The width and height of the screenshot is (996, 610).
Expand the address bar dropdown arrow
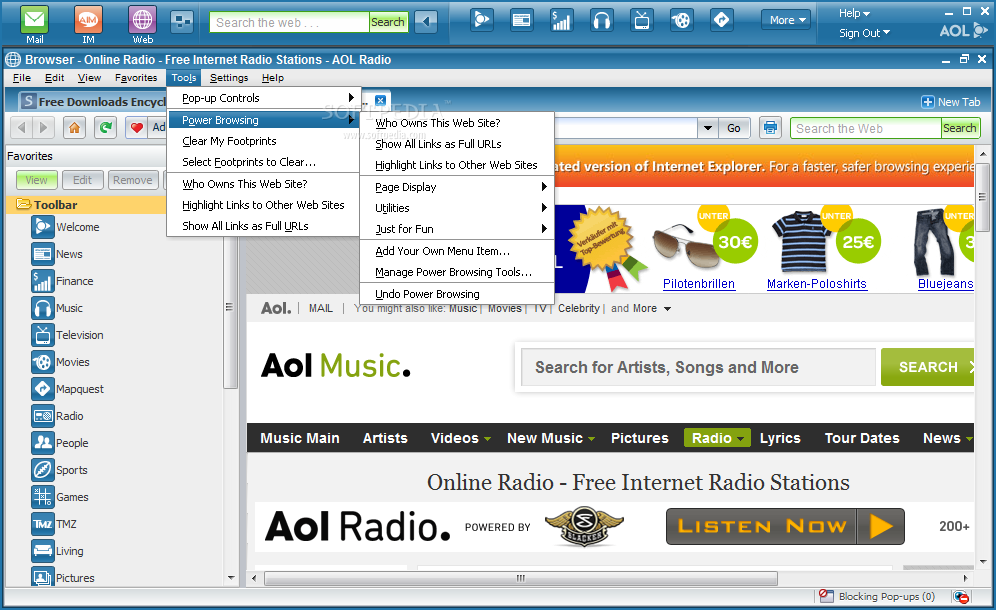[x=708, y=128]
